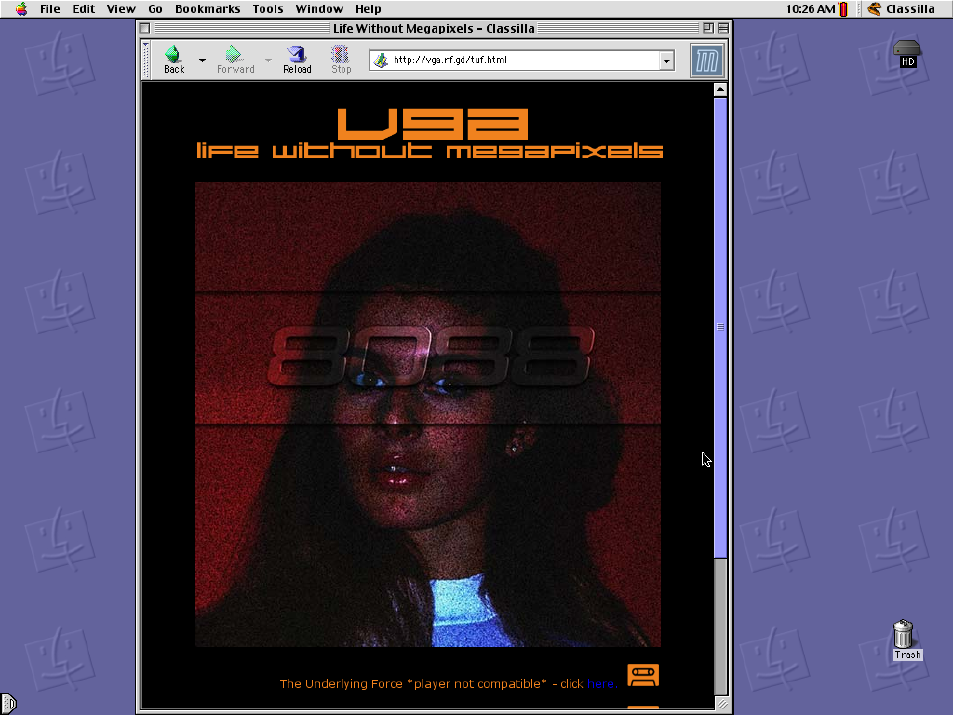Select the Trash desktop icon
953x715 pixels.
point(904,640)
